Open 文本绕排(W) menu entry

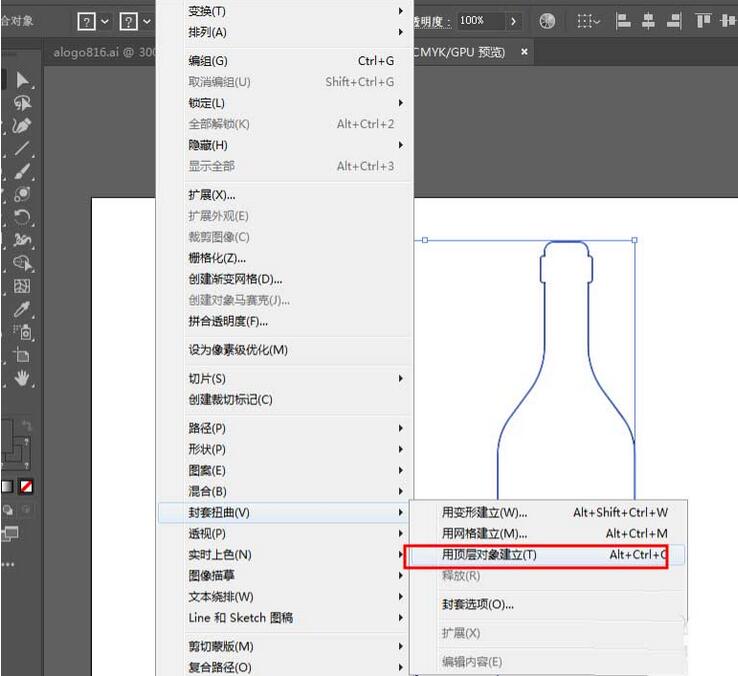point(285,597)
